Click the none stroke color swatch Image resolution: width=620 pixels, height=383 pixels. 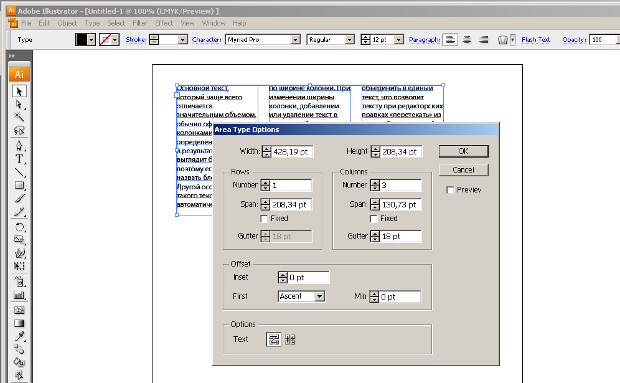pyautogui.click(x=105, y=40)
